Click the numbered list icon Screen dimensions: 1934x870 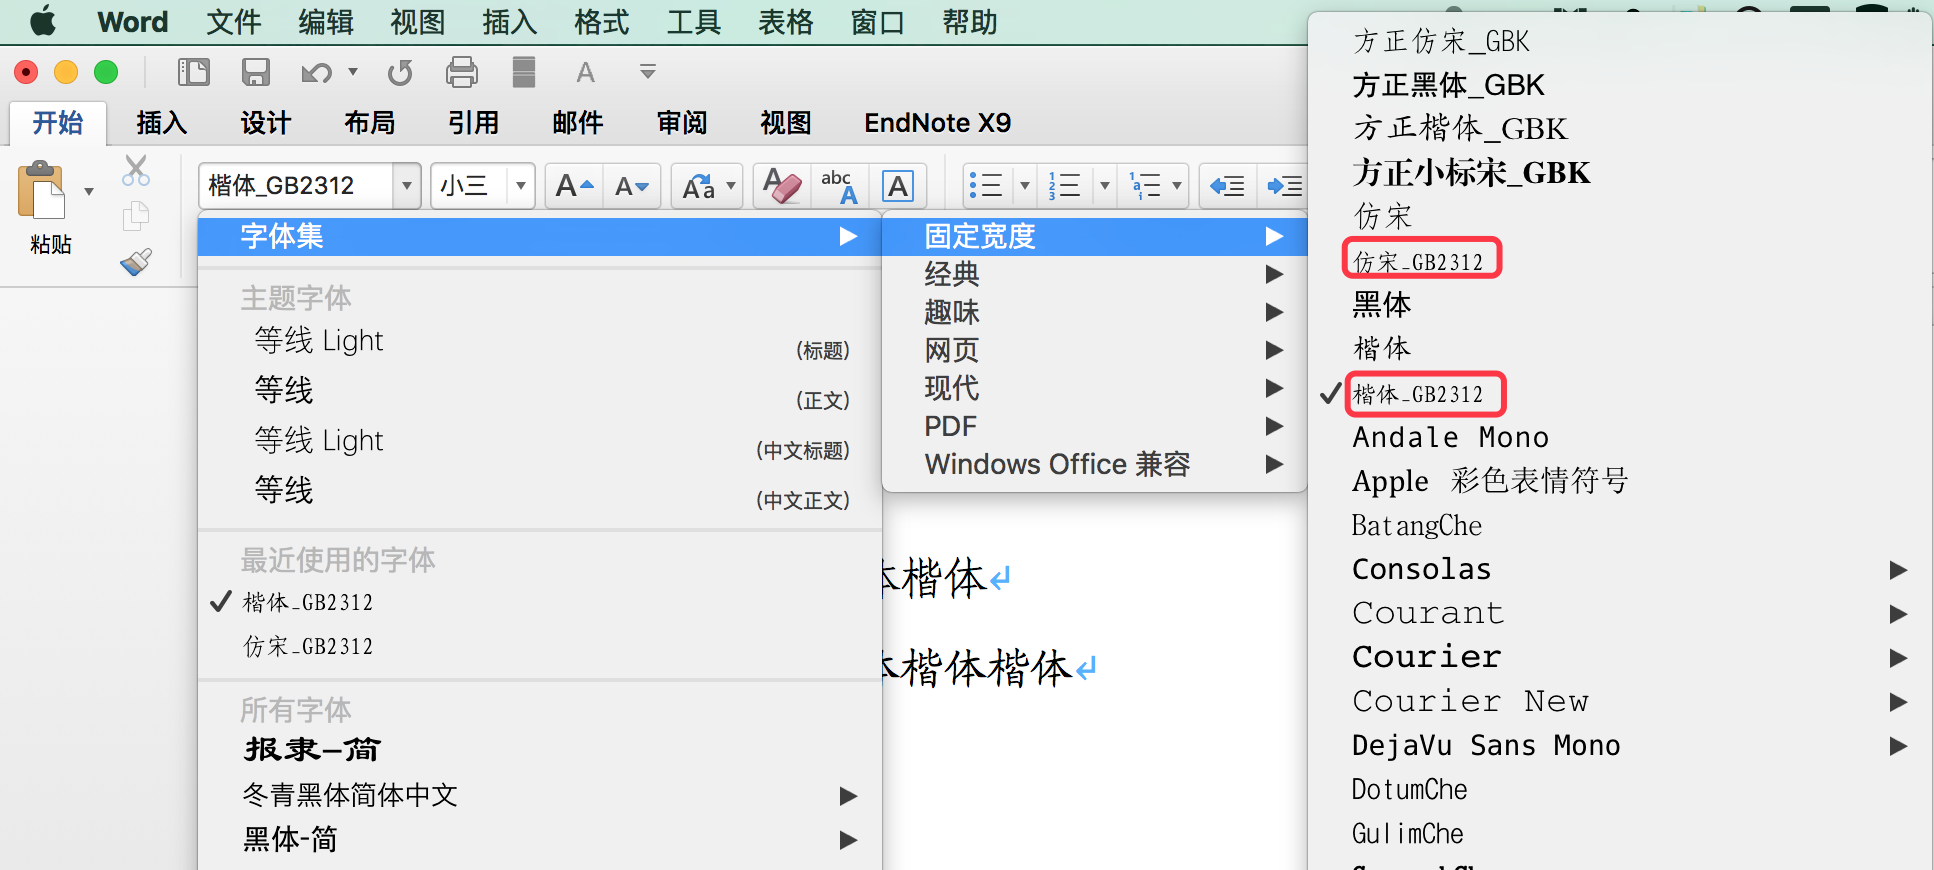1064,186
